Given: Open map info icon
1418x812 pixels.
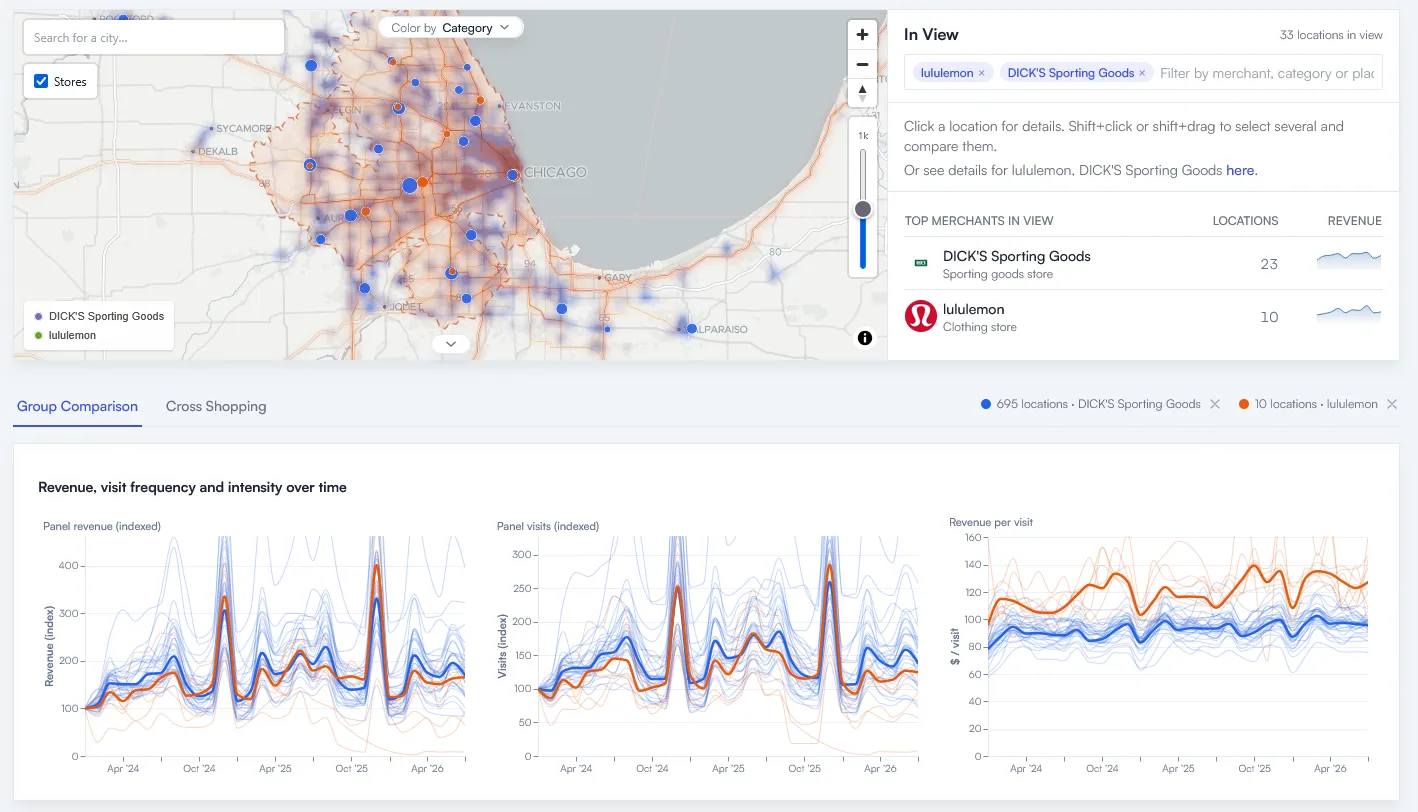Looking at the screenshot, I should click(865, 338).
